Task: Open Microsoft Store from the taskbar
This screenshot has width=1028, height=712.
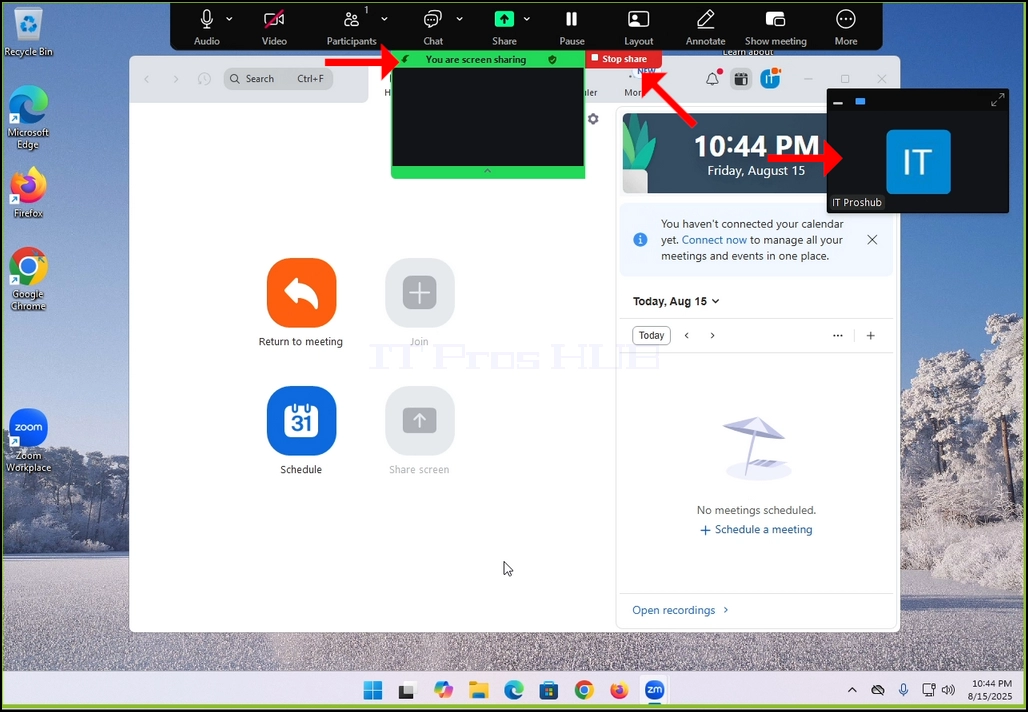Action: 549,690
